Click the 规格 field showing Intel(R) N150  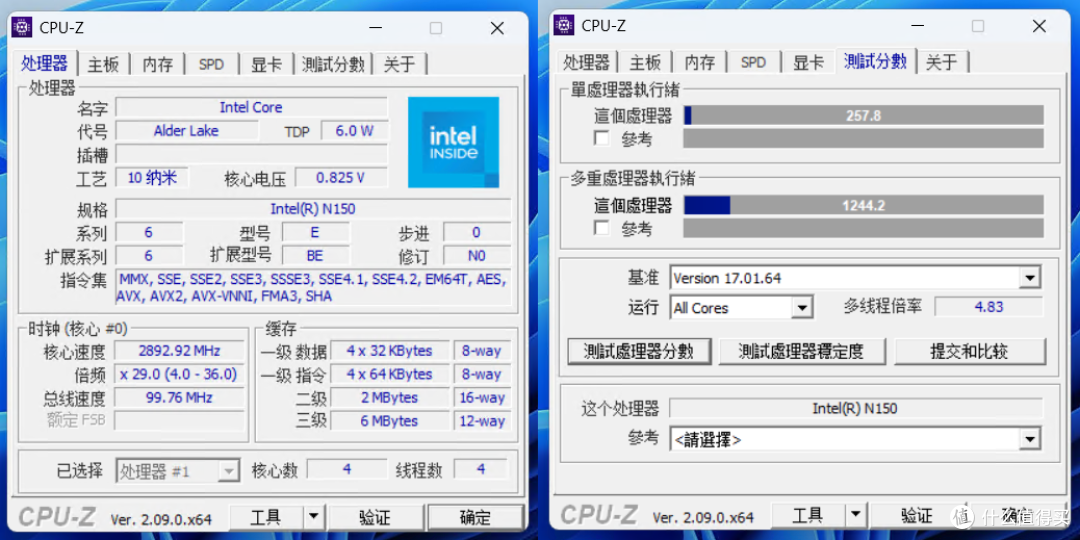point(313,209)
